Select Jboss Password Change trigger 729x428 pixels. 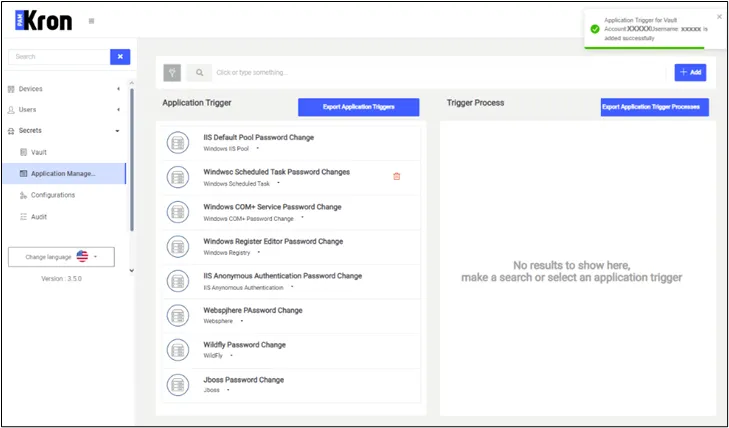click(292, 385)
